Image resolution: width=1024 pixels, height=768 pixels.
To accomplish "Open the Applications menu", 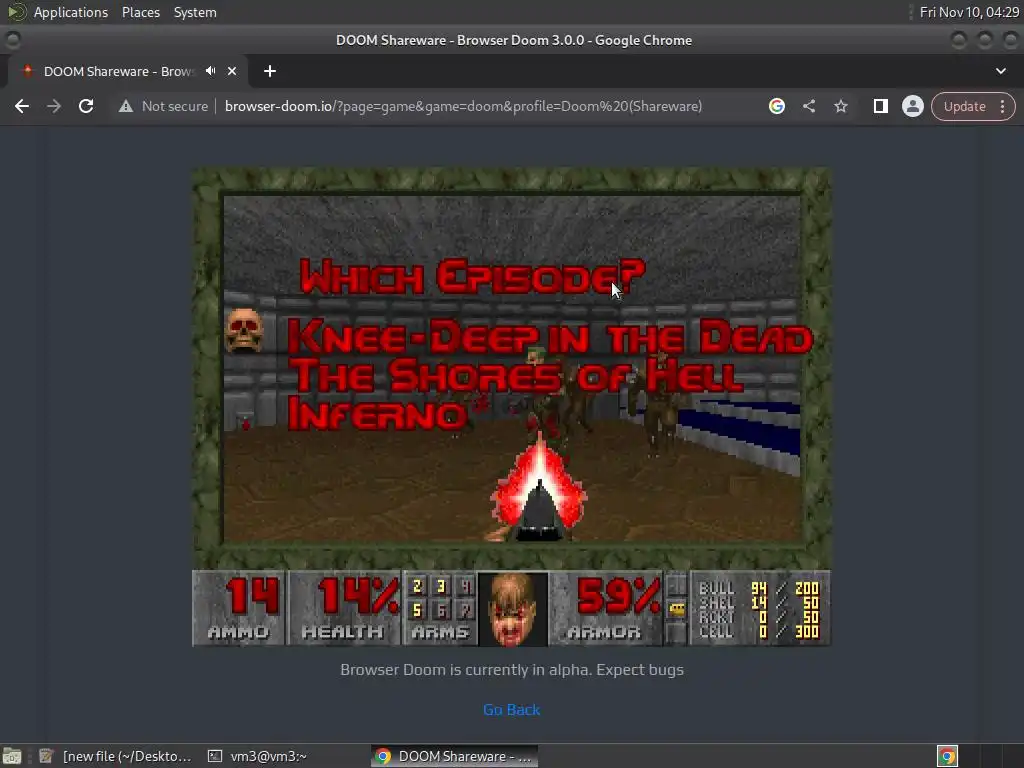I will pyautogui.click(x=71, y=12).
